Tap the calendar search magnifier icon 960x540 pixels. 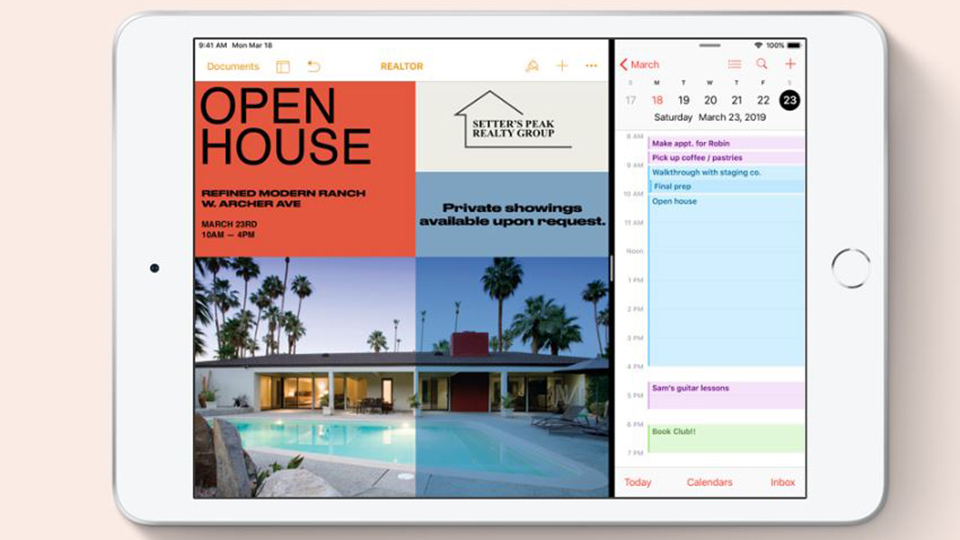click(762, 65)
